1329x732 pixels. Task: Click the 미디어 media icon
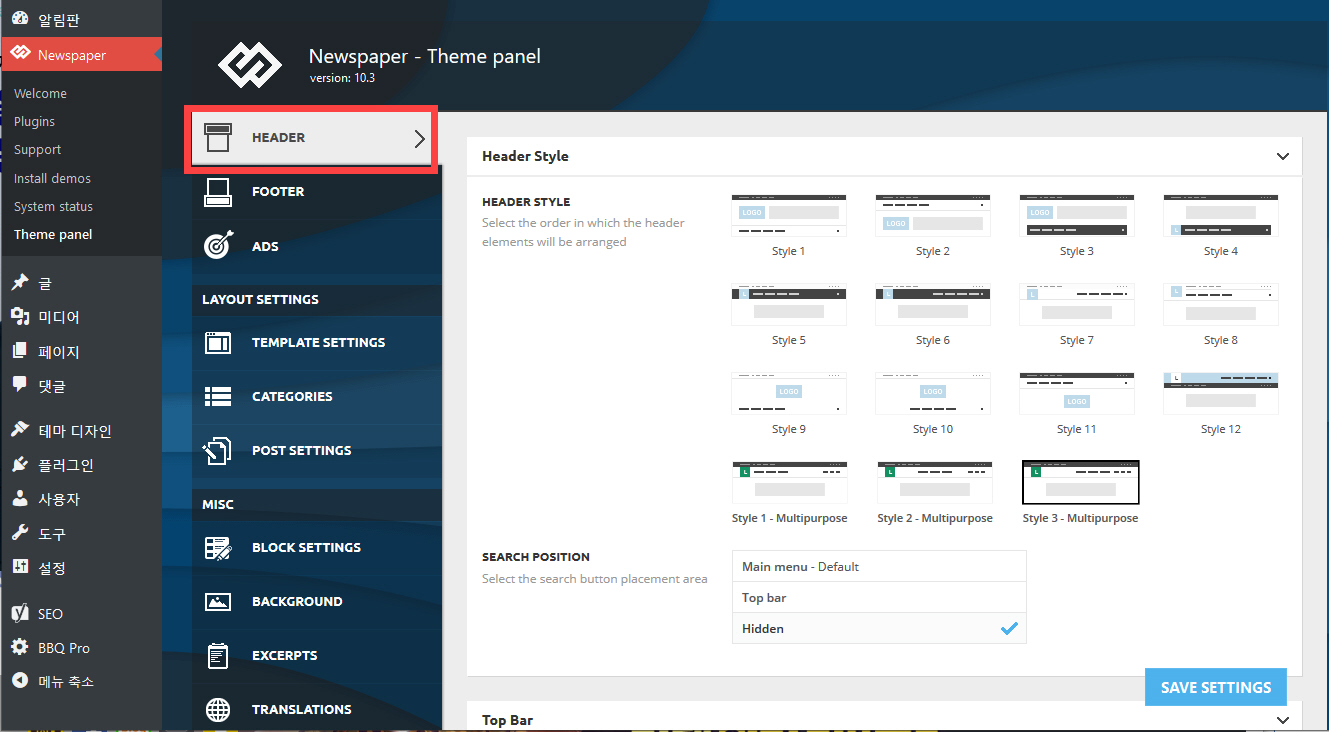[x=20, y=317]
